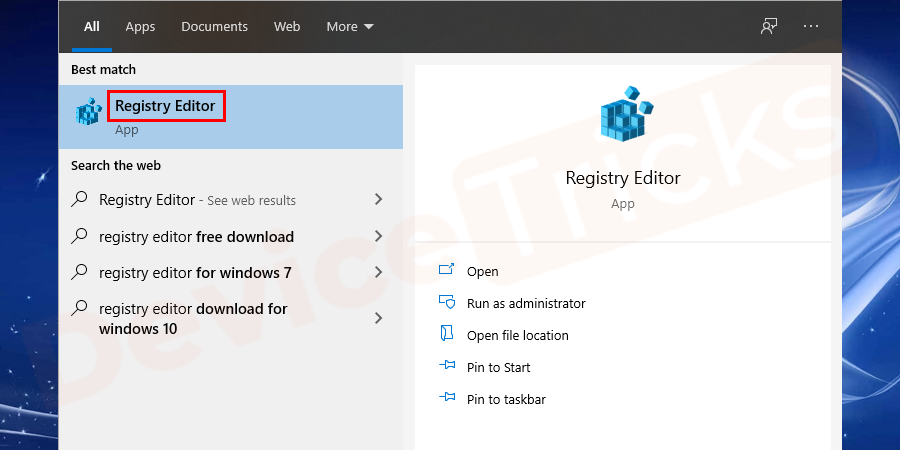Click search icon beside 'registry editor free download'

click(80, 237)
